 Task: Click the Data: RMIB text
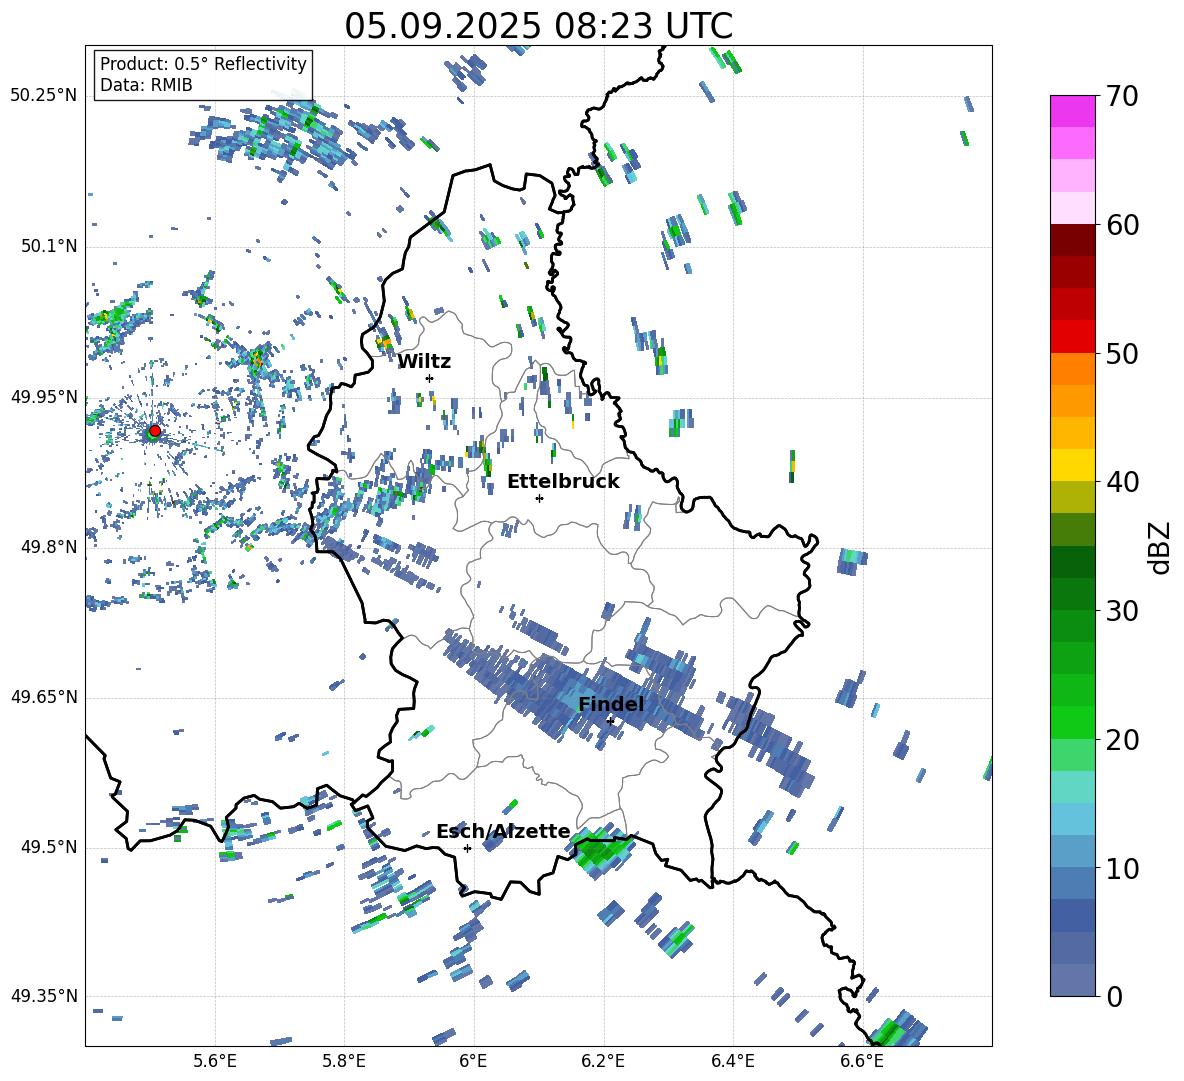(146, 85)
